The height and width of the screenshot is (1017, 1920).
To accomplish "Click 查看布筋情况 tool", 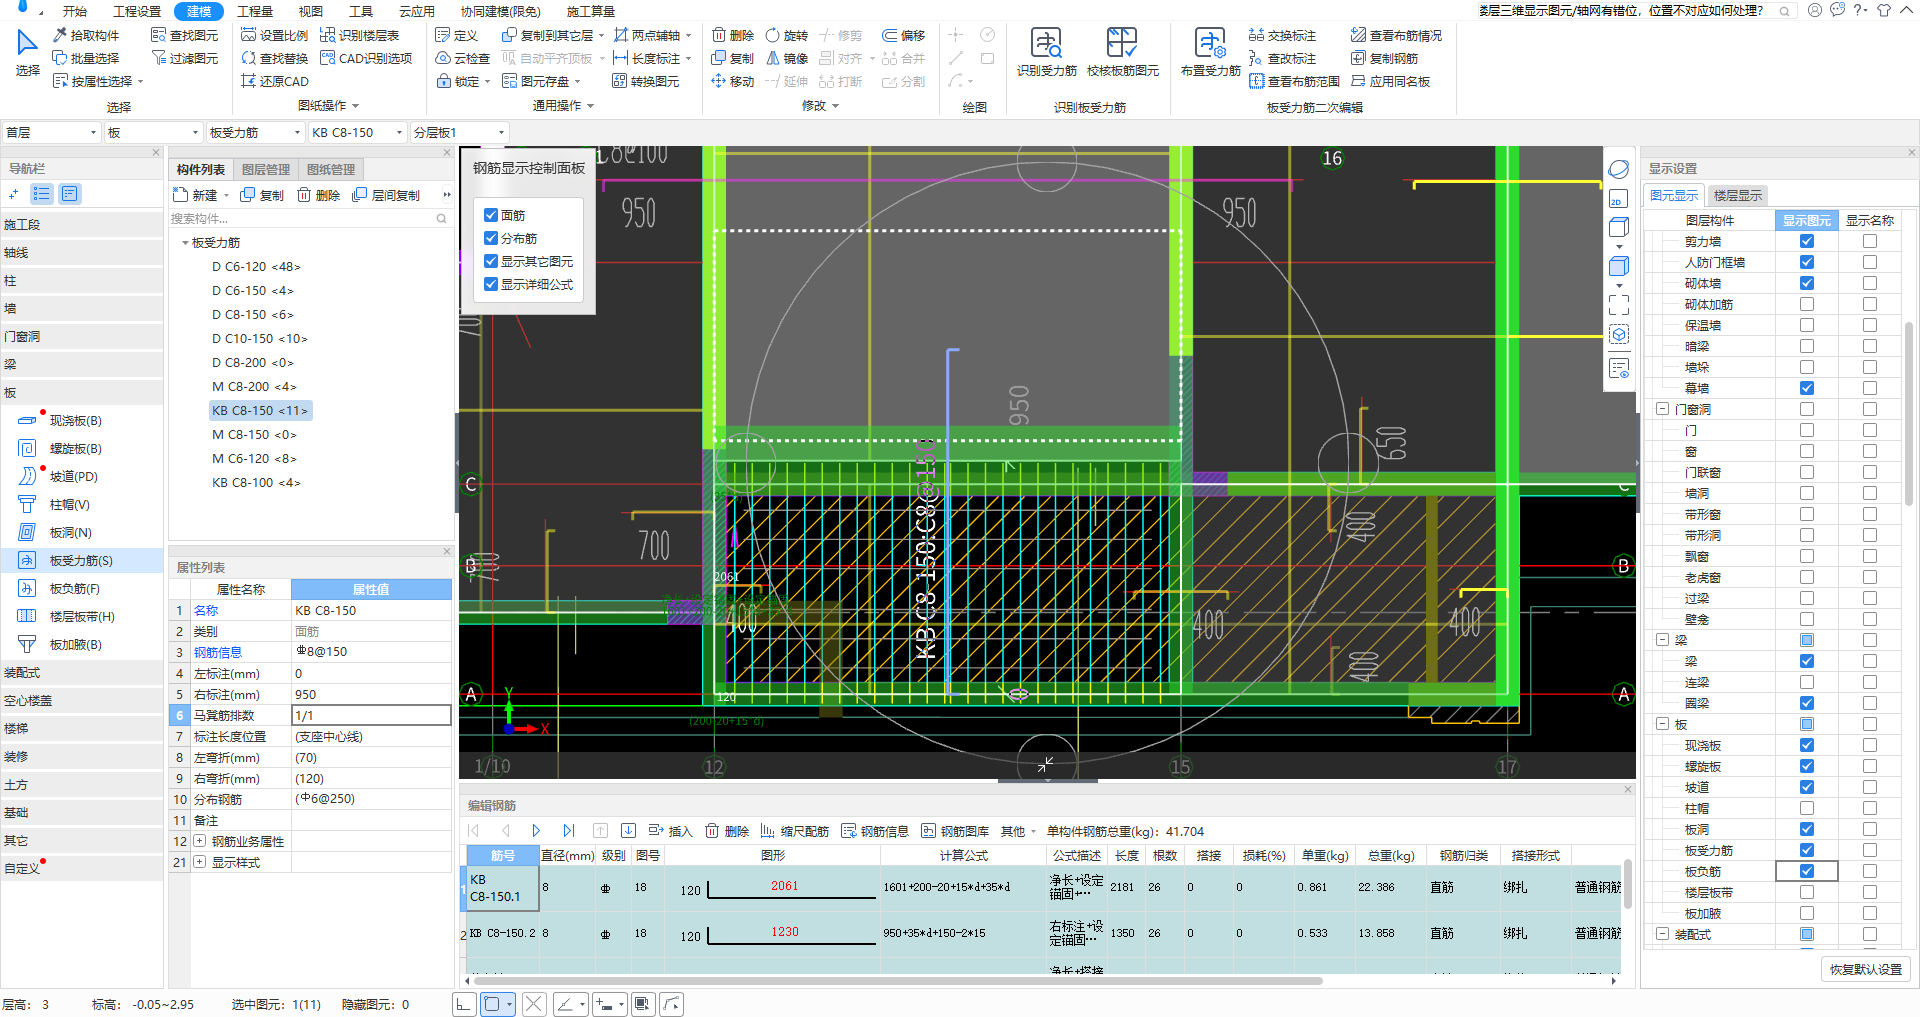I will 1396,35.
